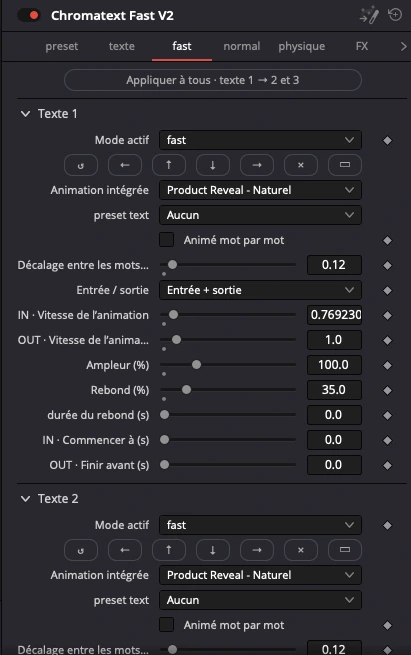The image size is (411, 655).
Task: Edit Texte 1 Décalage value 0.12
Action: click(x=334, y=265)
